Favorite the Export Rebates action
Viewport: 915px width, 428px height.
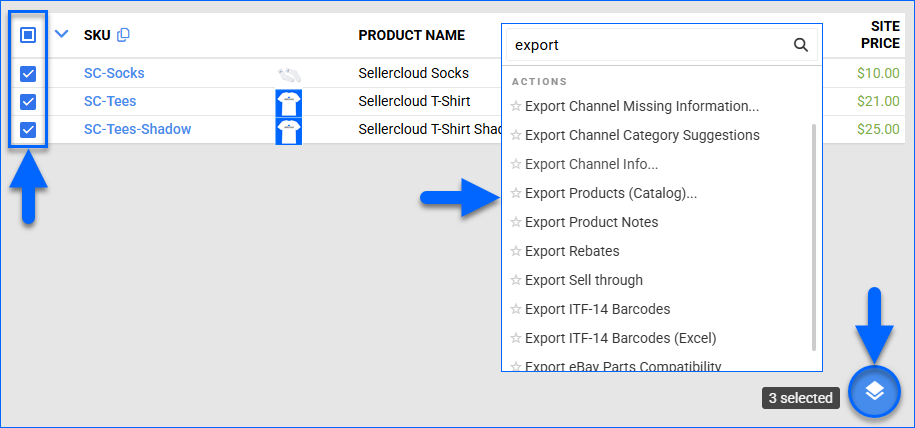[516, 251]
